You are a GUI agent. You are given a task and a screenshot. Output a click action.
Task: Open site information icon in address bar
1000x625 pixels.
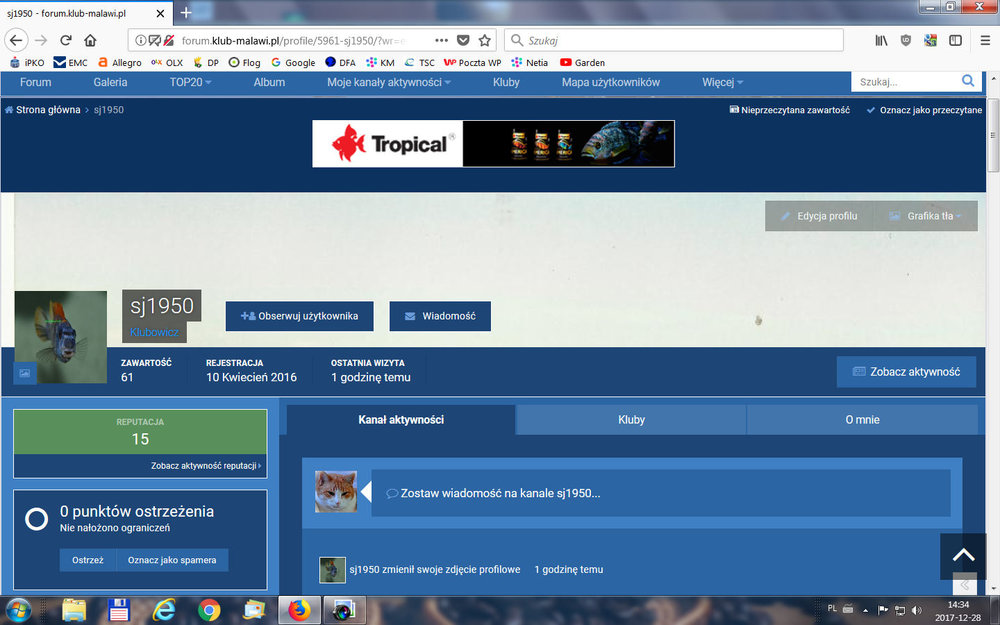tap(140, 40)
